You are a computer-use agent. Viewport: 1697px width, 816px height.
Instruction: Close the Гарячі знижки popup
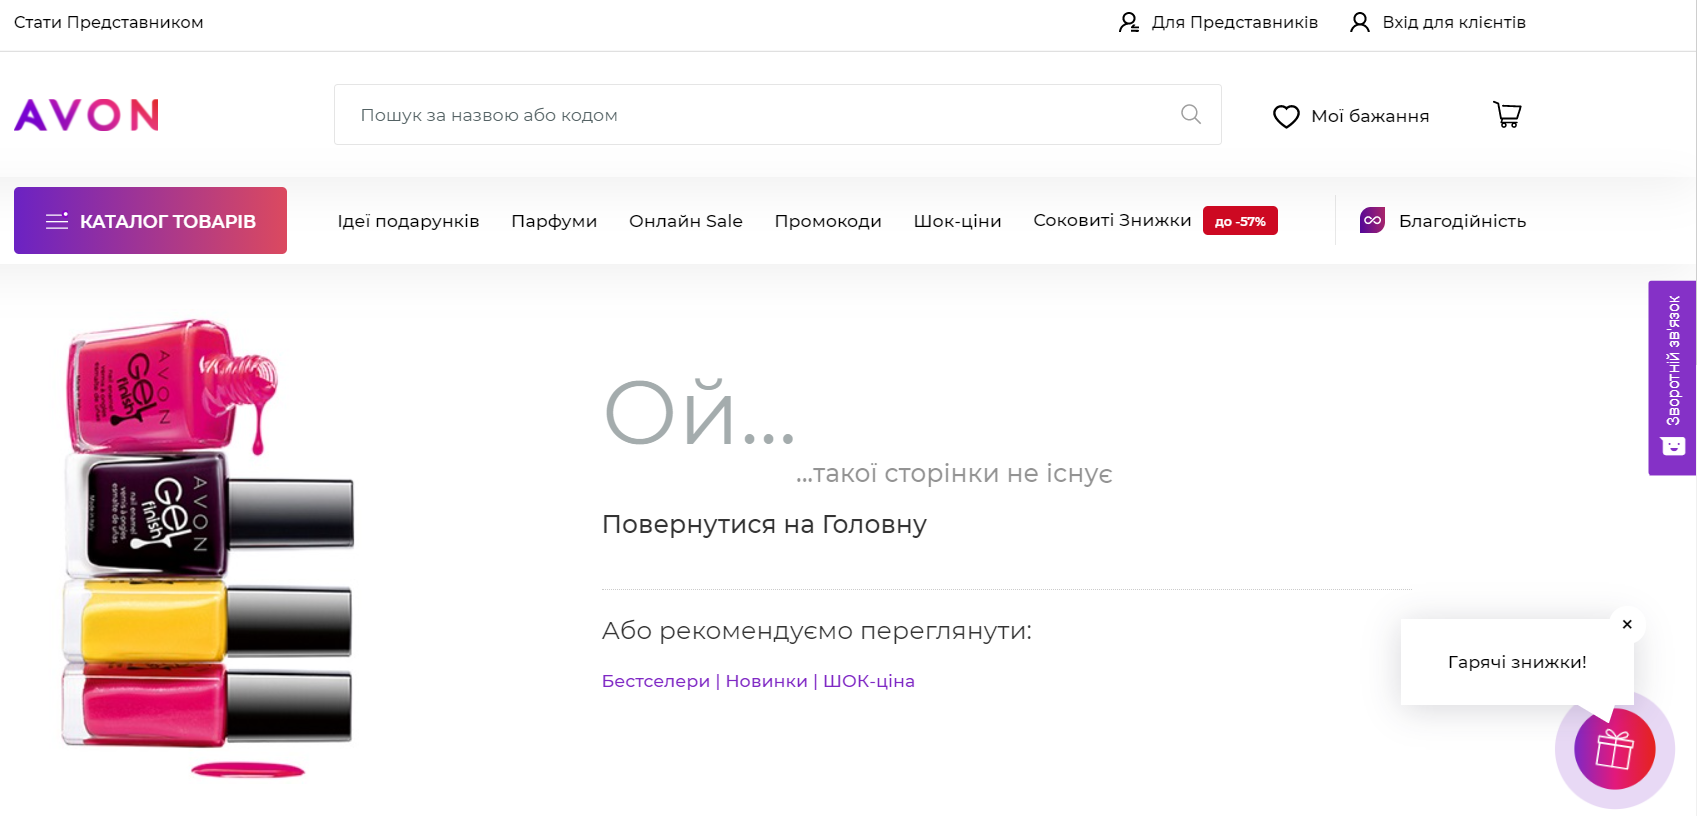(1627, 624)
